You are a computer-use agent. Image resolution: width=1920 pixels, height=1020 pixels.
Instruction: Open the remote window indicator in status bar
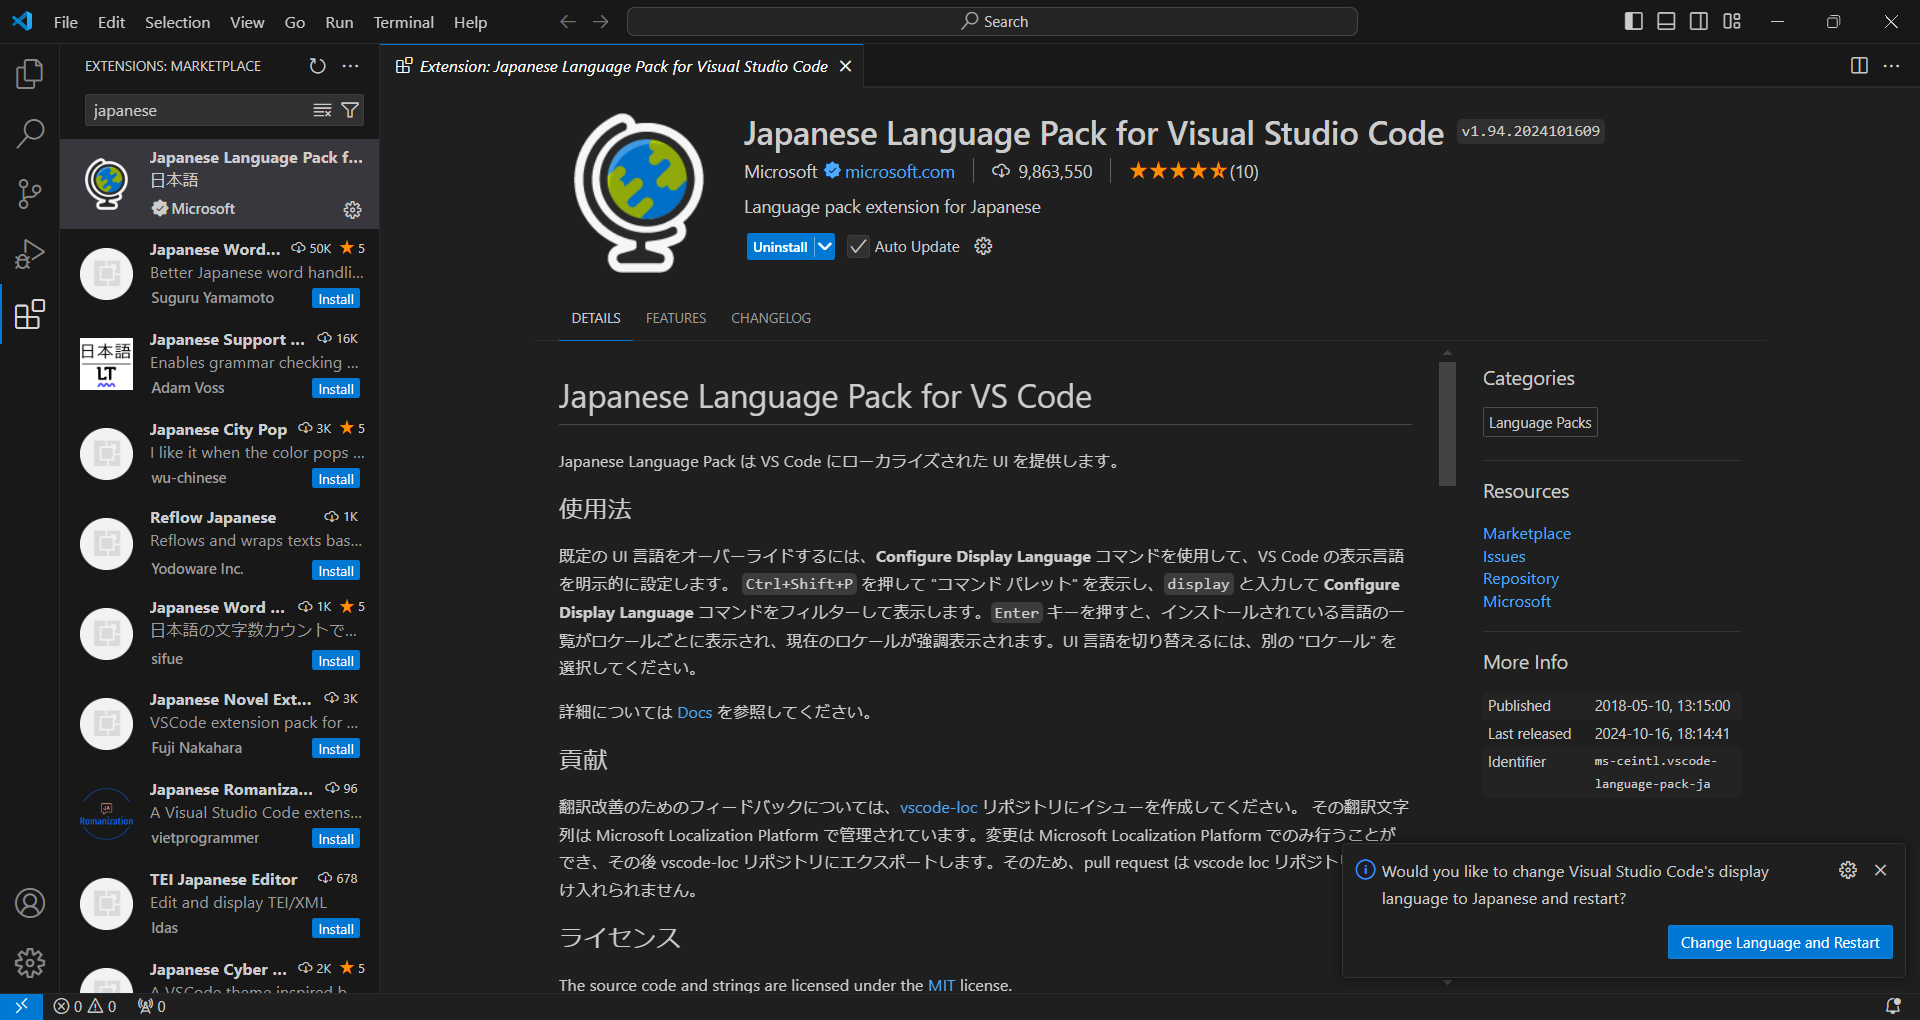21,1006
